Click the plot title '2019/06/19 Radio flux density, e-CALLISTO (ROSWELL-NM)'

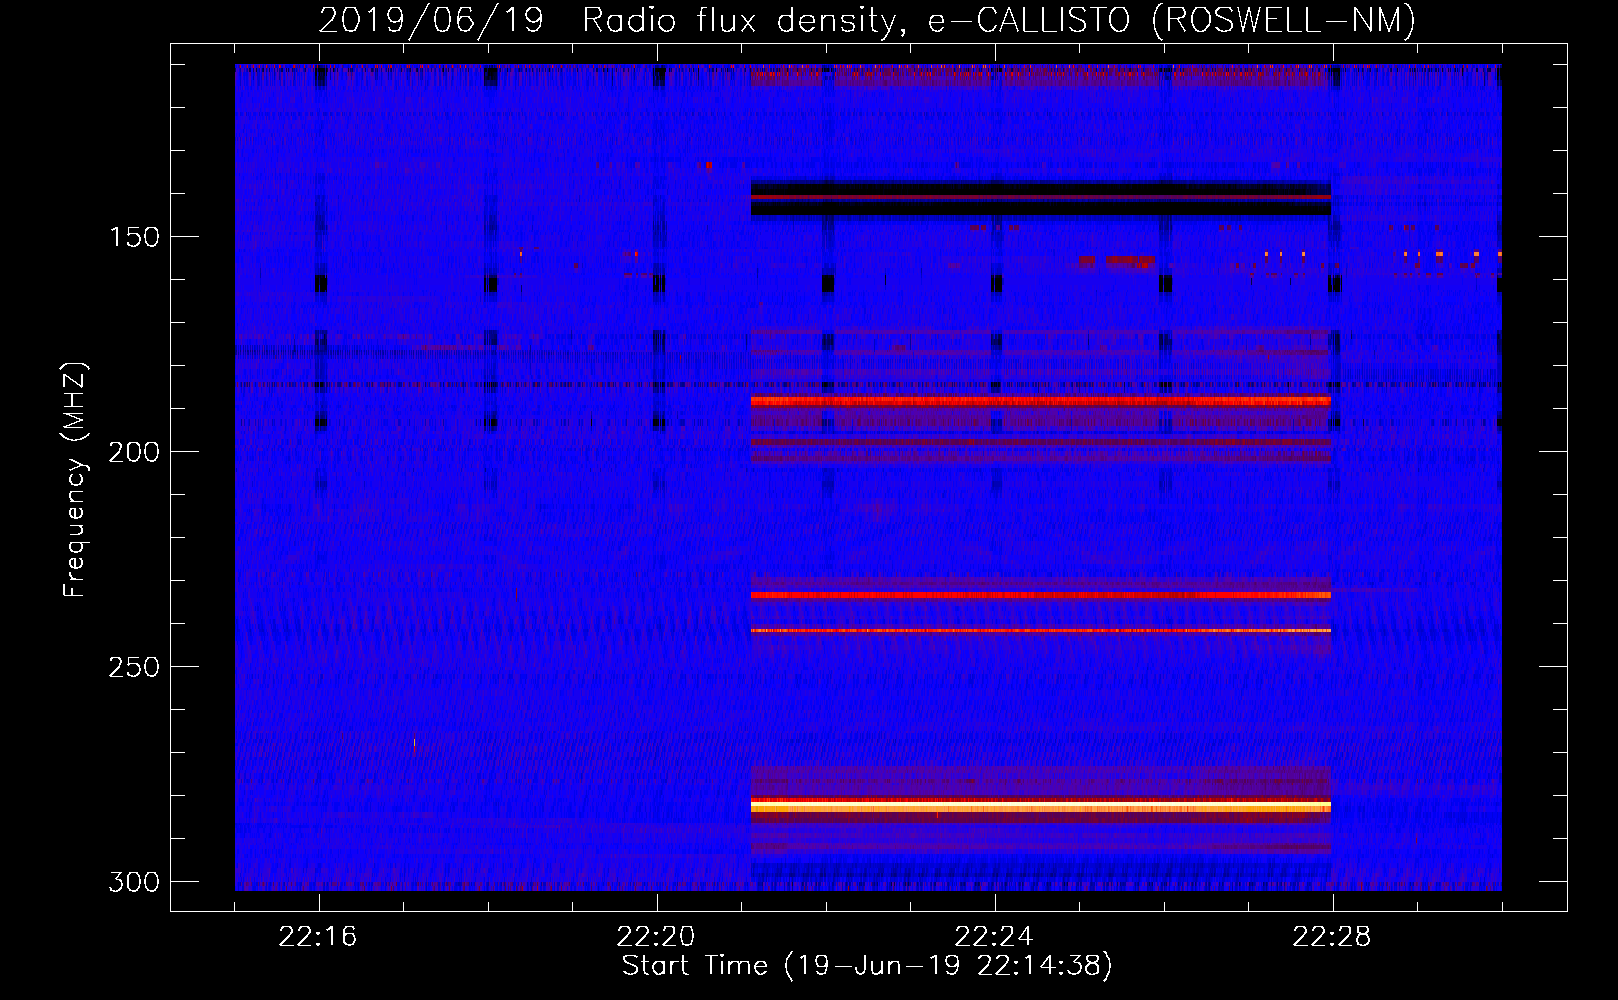point(867,20)
